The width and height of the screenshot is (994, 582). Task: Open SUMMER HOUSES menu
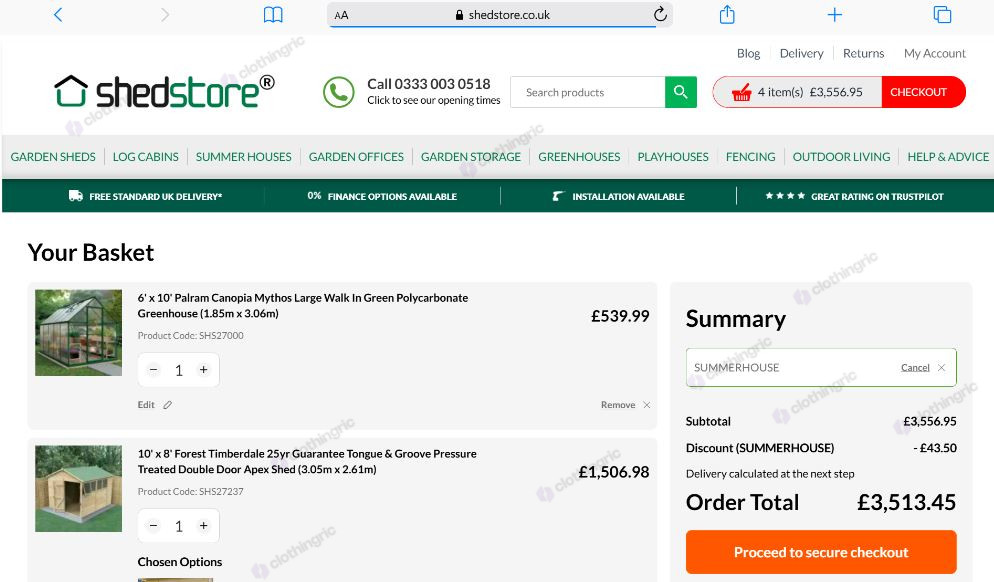[x=243, y=157]
